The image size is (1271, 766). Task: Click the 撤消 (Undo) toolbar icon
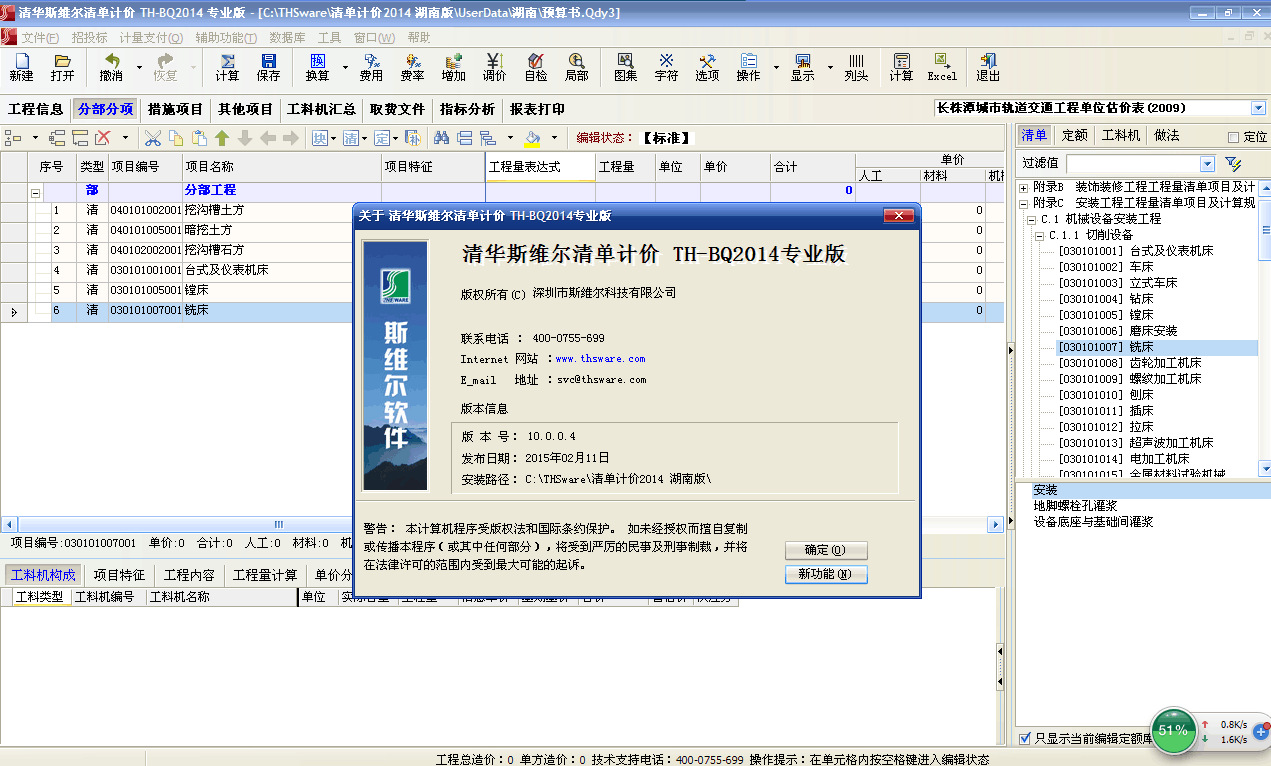tap(111, 67)
